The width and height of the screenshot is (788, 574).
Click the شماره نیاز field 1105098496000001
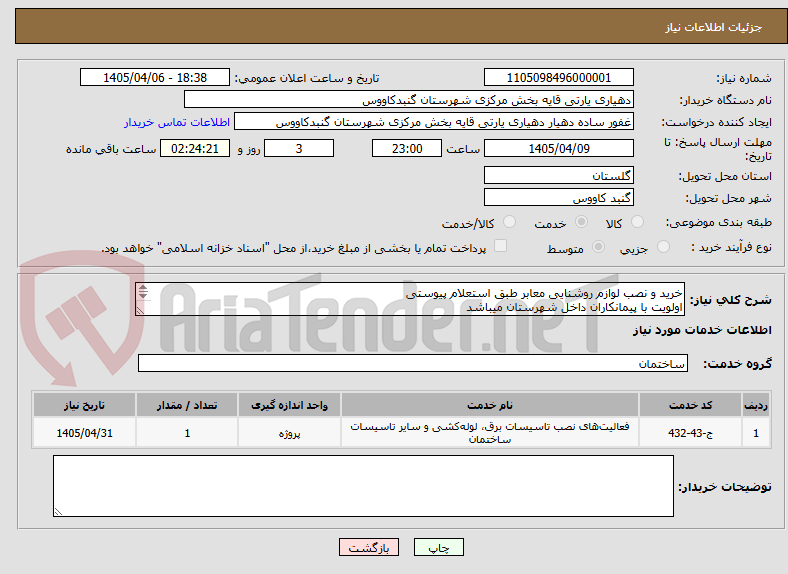click(558, 77)
